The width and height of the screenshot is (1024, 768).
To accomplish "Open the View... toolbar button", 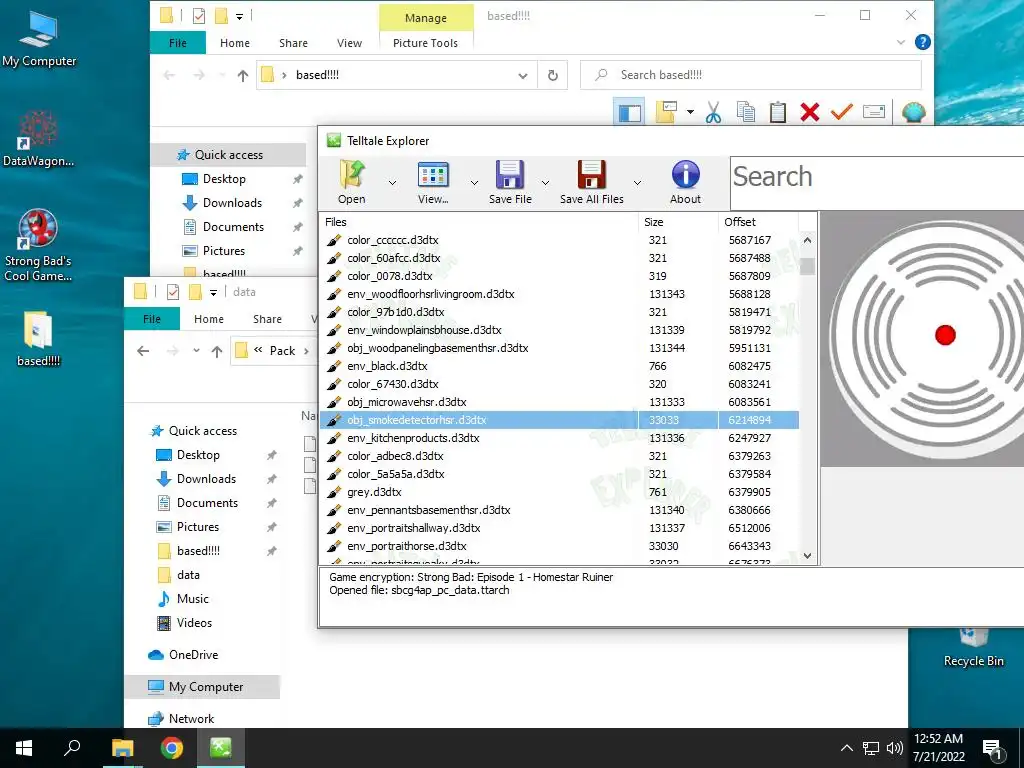I will pos(433,183).
